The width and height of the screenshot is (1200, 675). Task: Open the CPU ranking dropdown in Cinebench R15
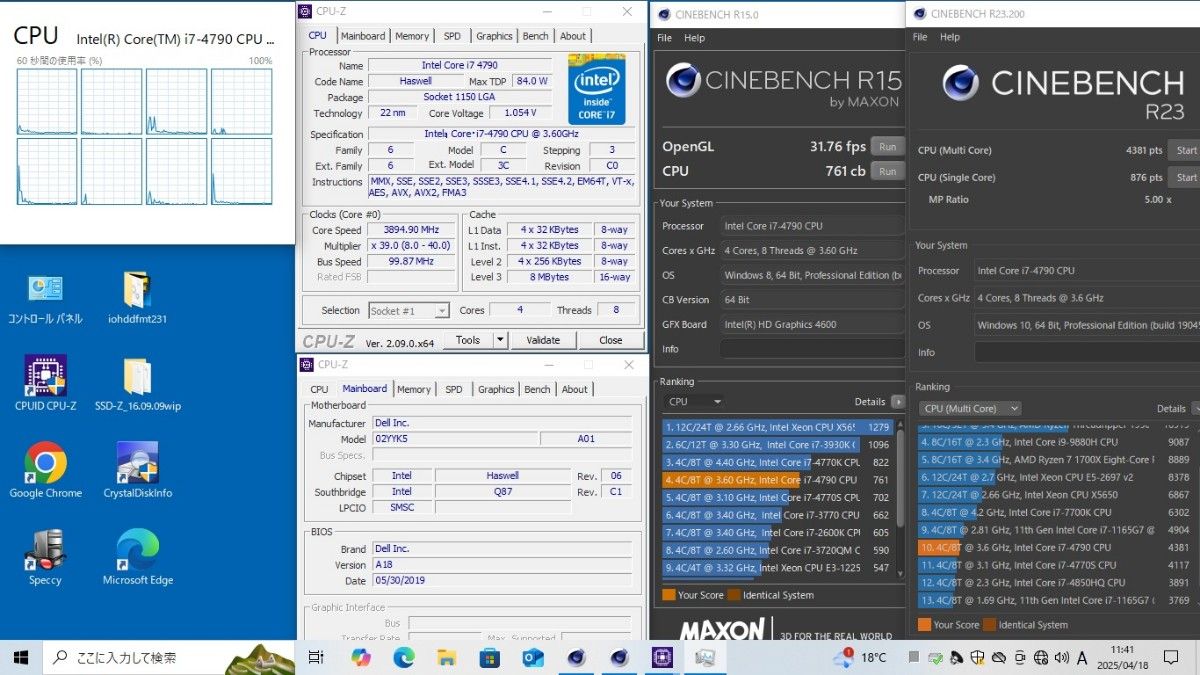[694, 402]
